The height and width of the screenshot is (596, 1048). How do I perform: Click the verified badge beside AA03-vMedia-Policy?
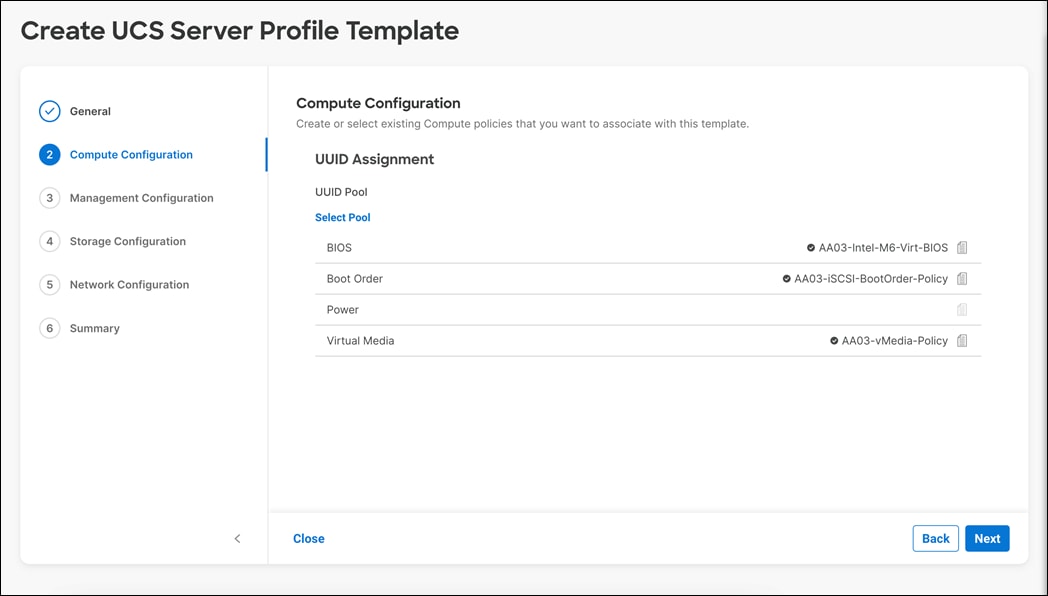[x=834, y=340]
